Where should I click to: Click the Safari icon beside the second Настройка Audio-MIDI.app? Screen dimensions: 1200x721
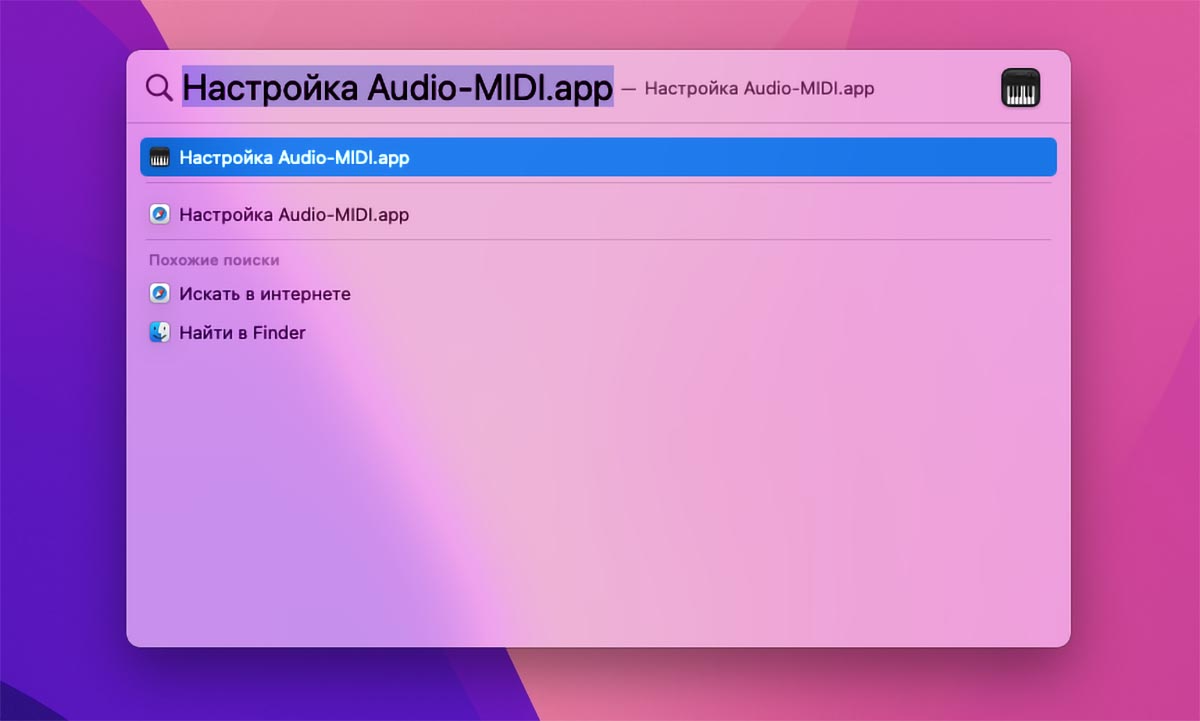pyautogui.click(x=160, y=214)
